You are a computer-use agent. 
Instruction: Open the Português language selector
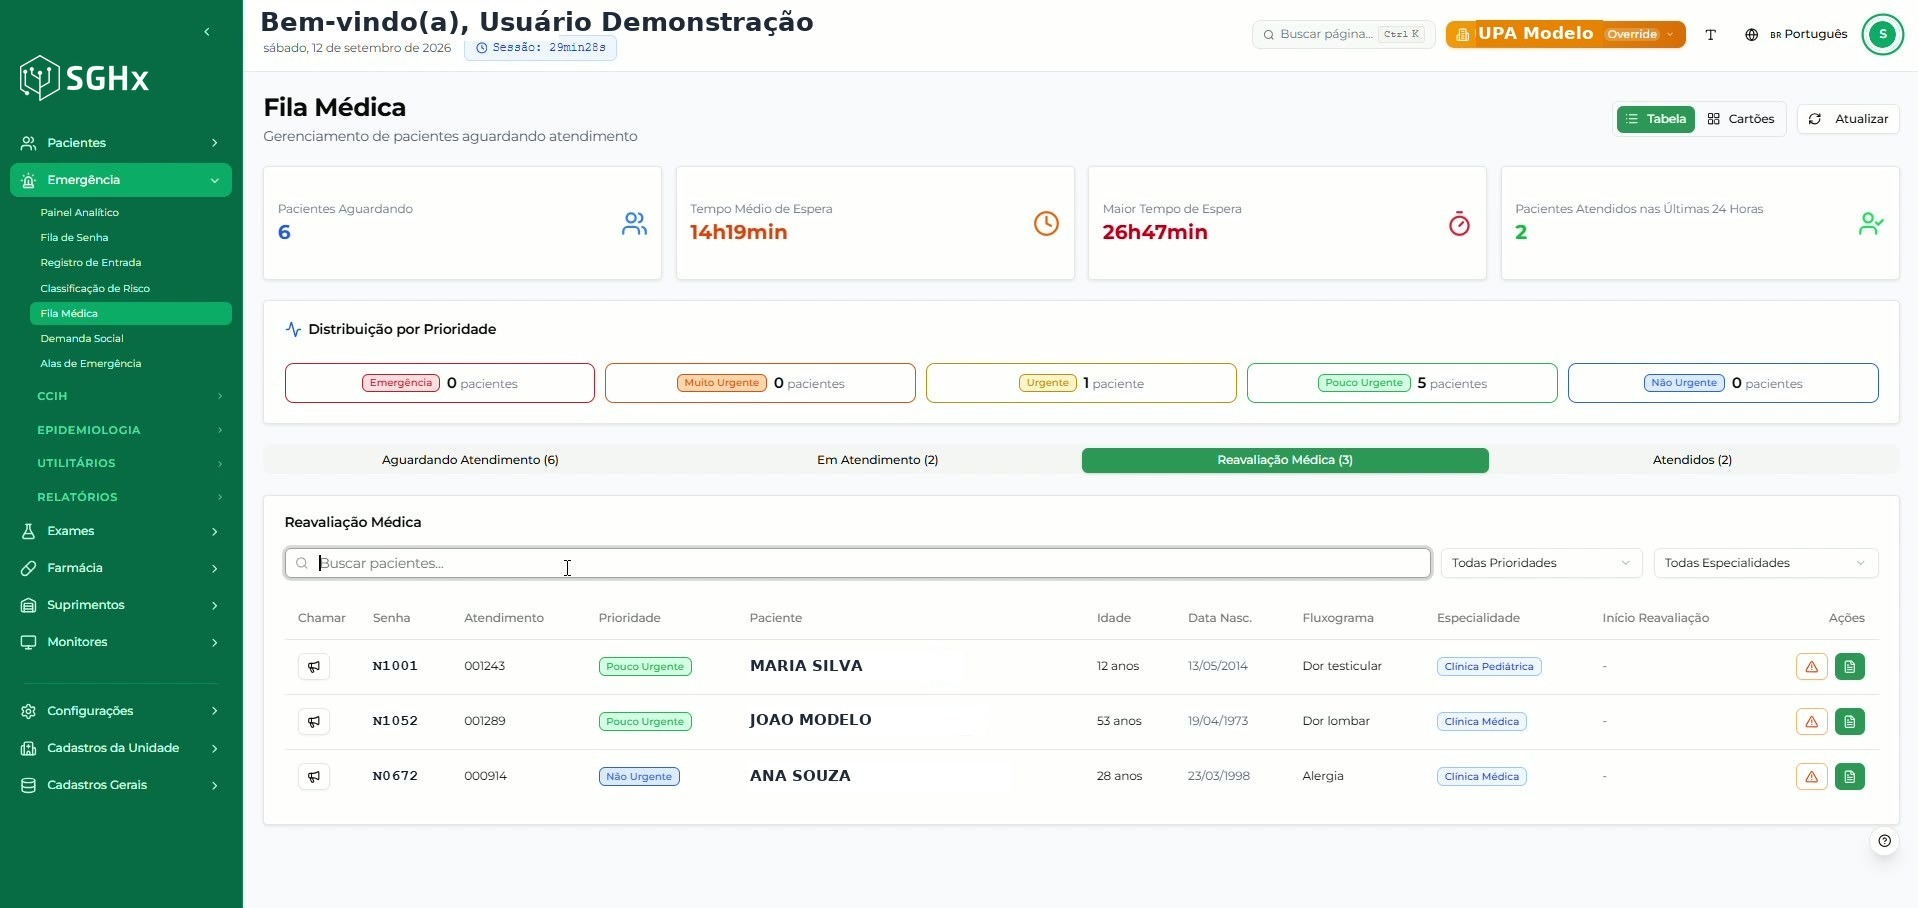pos(1796,34)
